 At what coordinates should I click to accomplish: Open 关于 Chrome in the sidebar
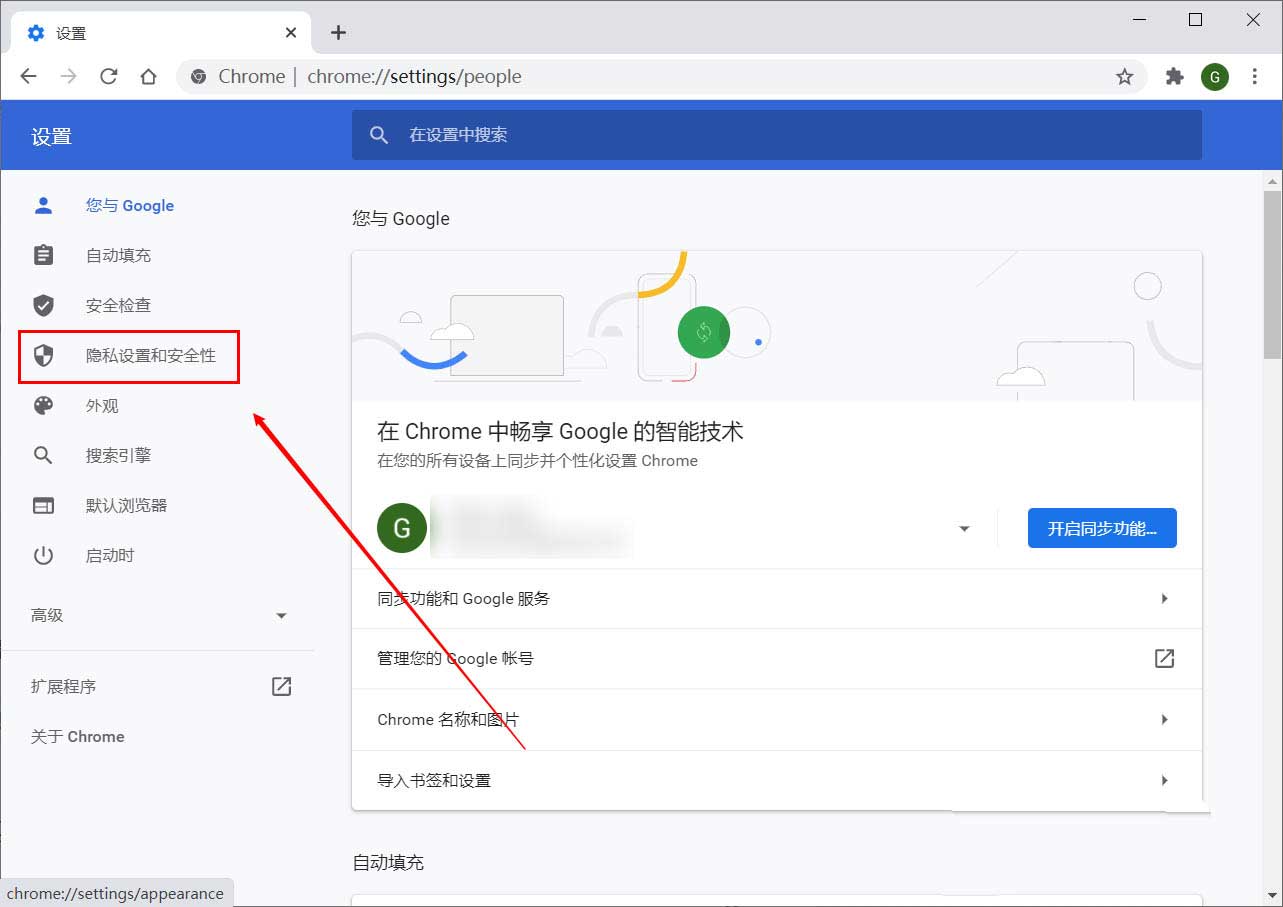click(x=78, y=737)
